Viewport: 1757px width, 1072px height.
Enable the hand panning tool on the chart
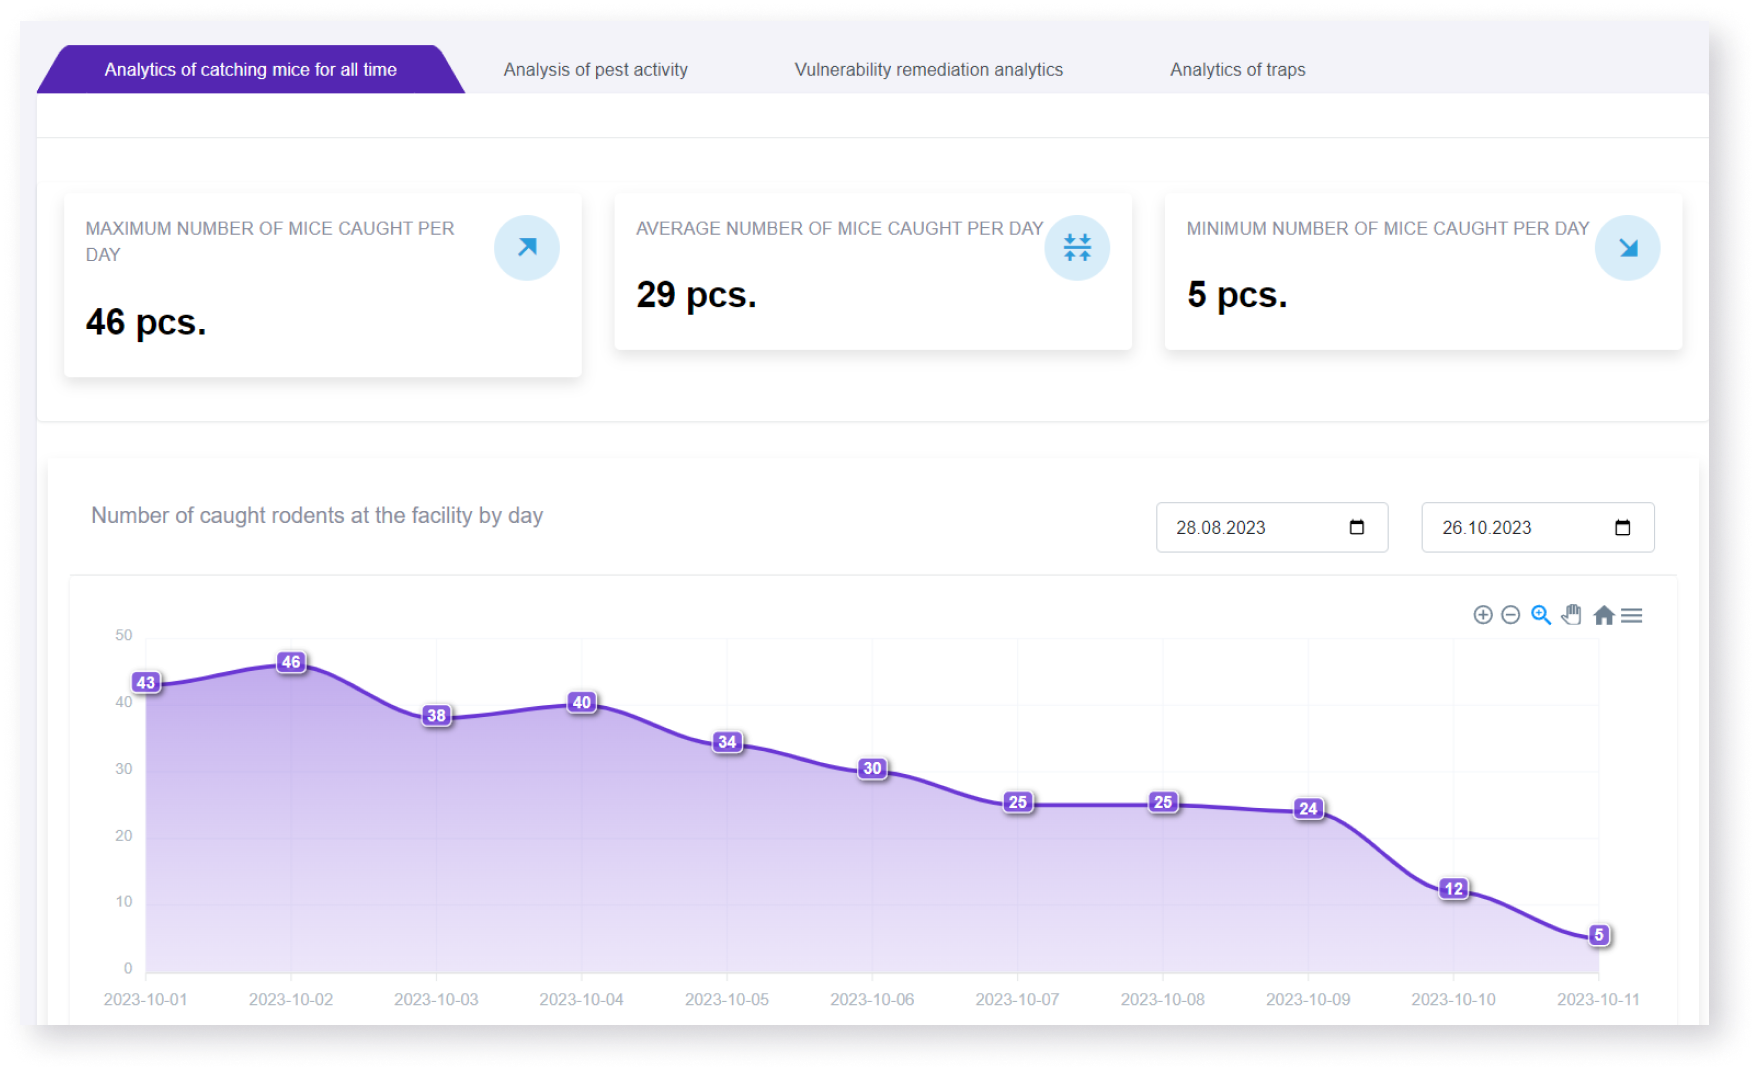[x=1571, y=615]
